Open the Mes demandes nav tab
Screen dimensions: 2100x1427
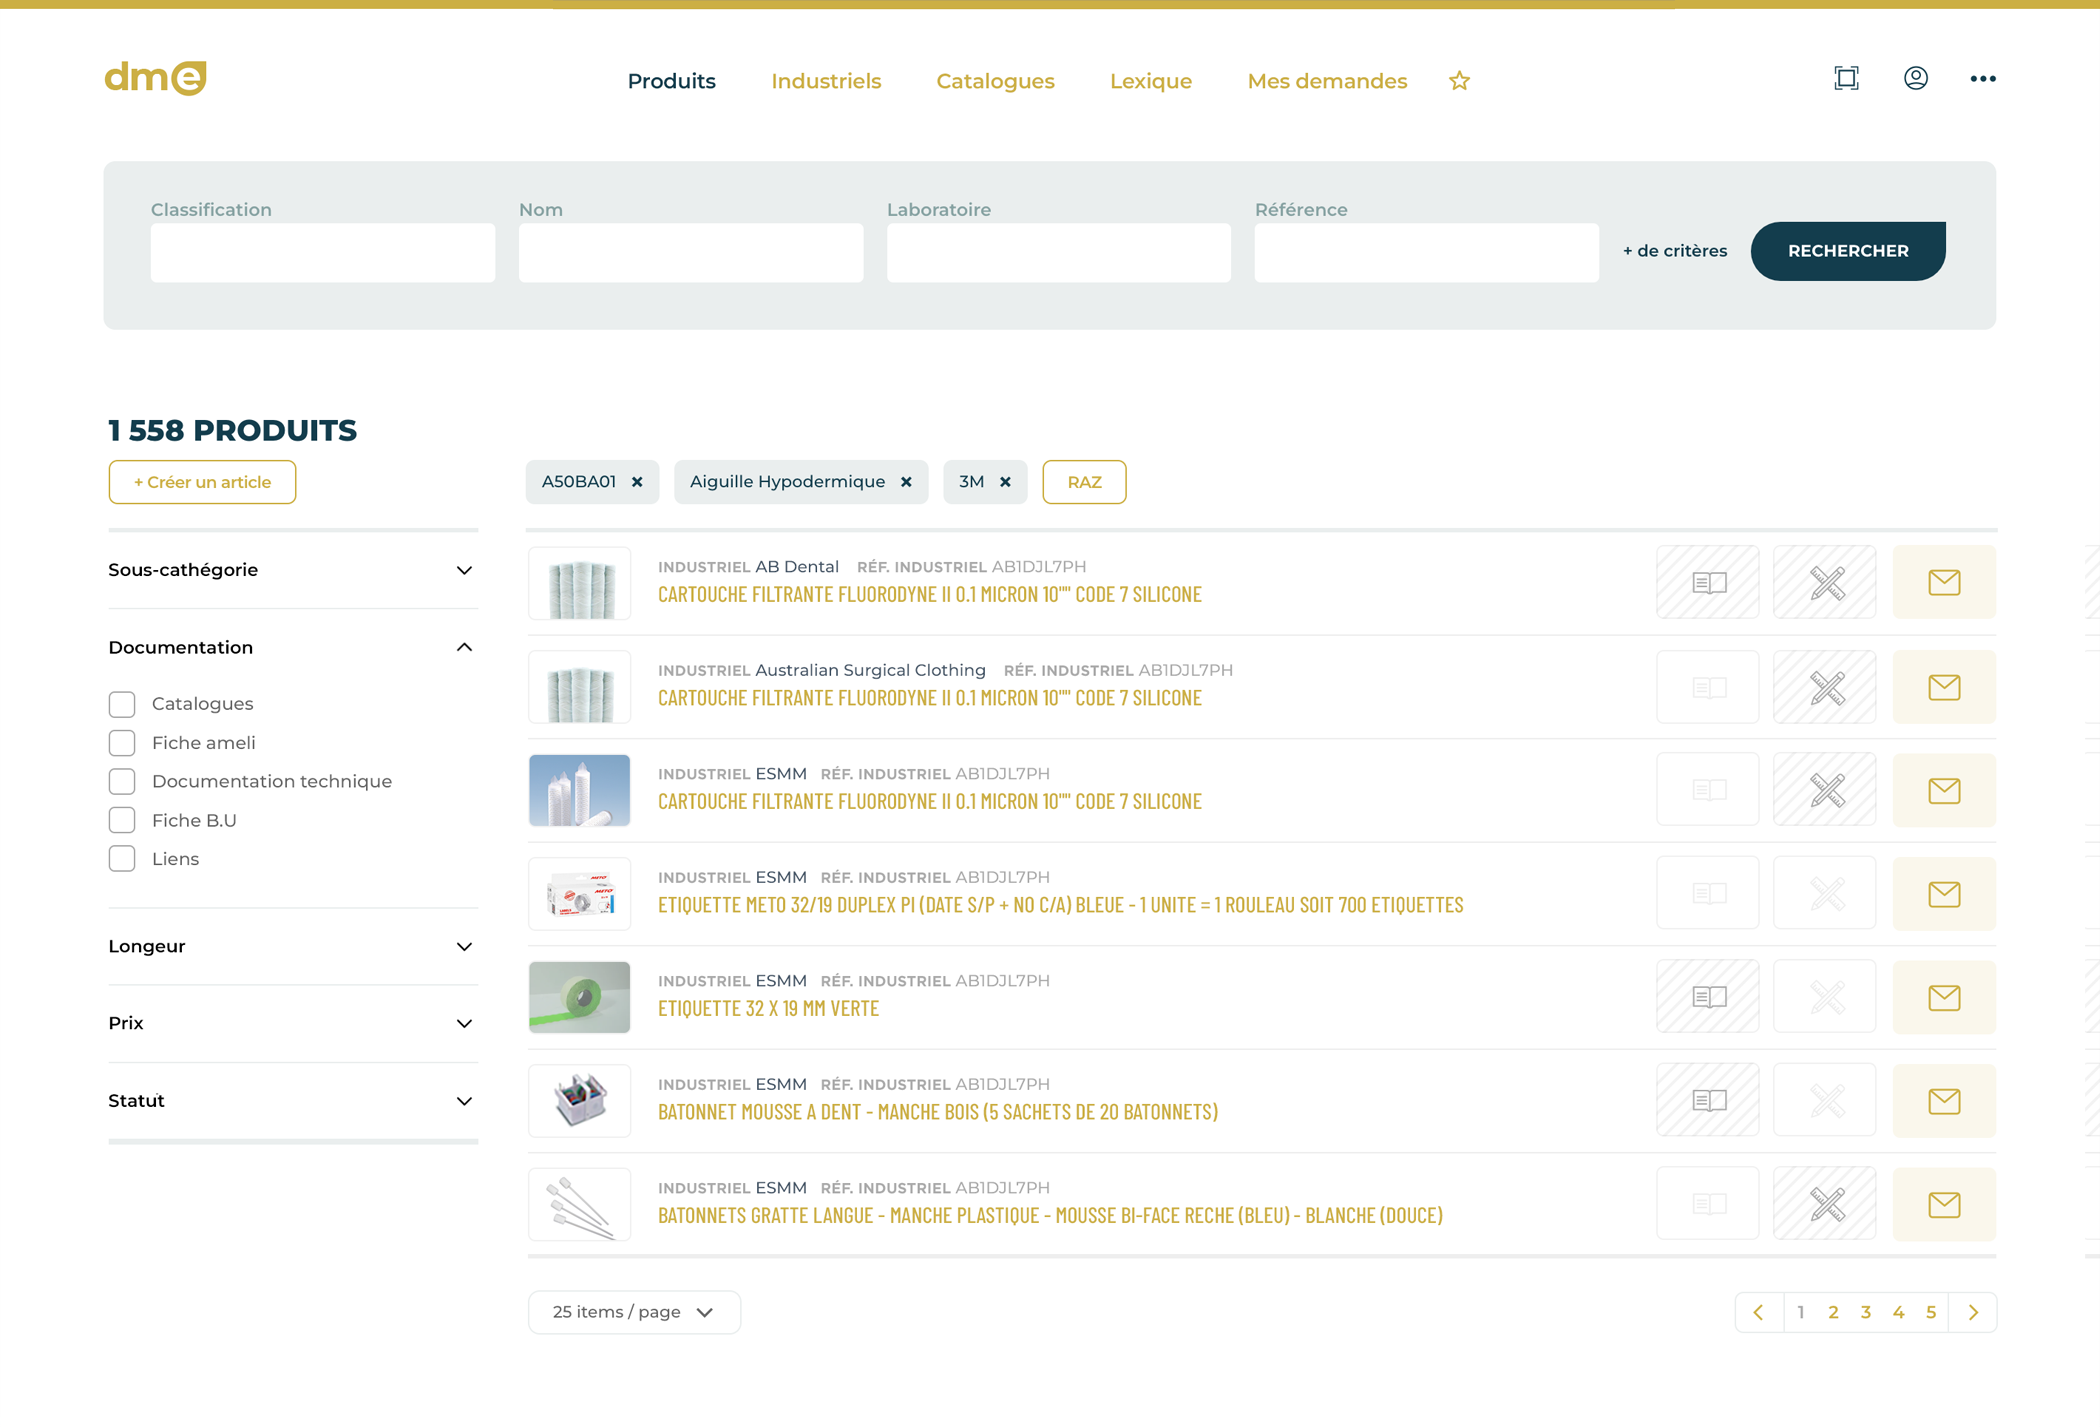pos(1327,81)
